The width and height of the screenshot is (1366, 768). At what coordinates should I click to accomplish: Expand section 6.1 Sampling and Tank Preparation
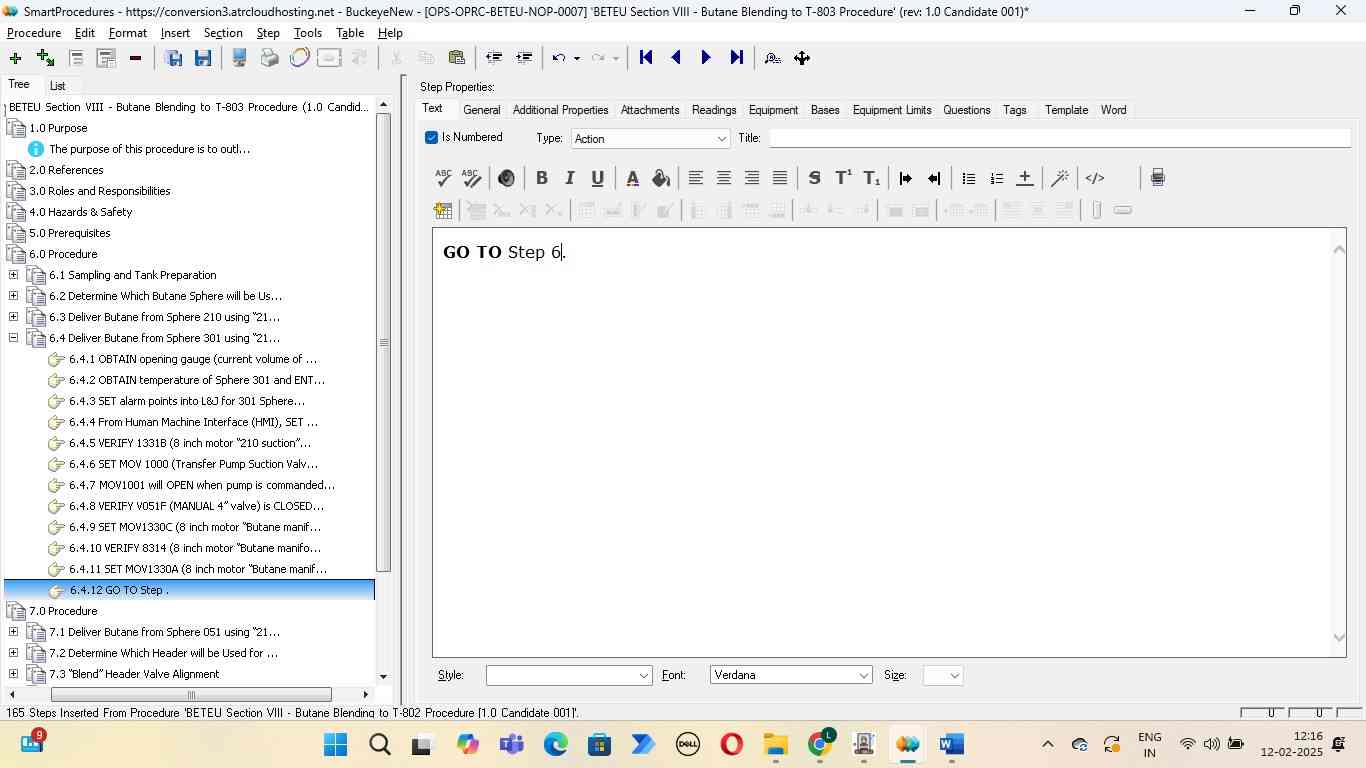click(13, 275)
